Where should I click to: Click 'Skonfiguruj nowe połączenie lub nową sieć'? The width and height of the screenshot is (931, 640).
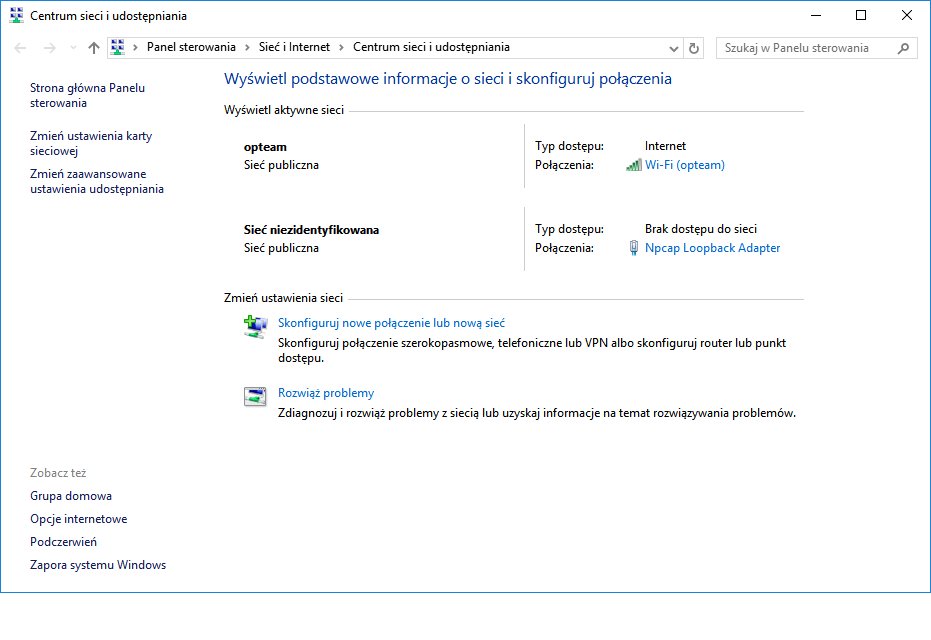[391, 323]
